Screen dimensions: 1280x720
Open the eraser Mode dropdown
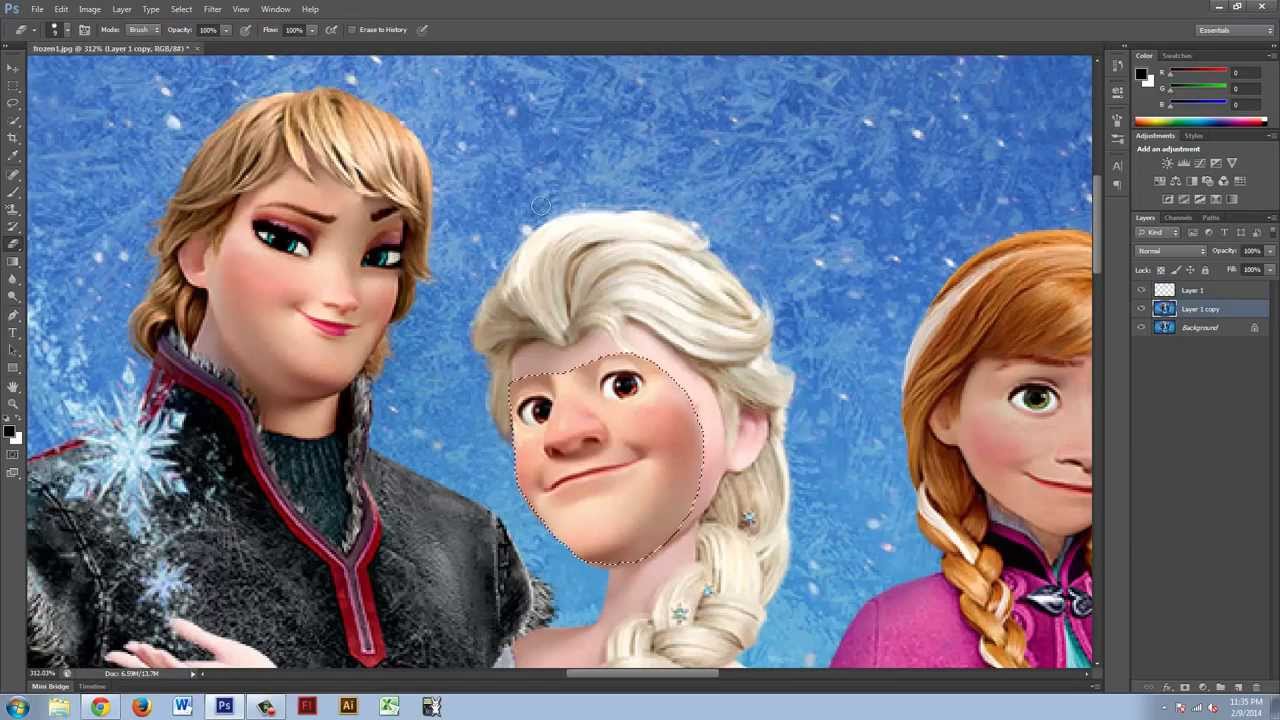(x=143, y=30)
